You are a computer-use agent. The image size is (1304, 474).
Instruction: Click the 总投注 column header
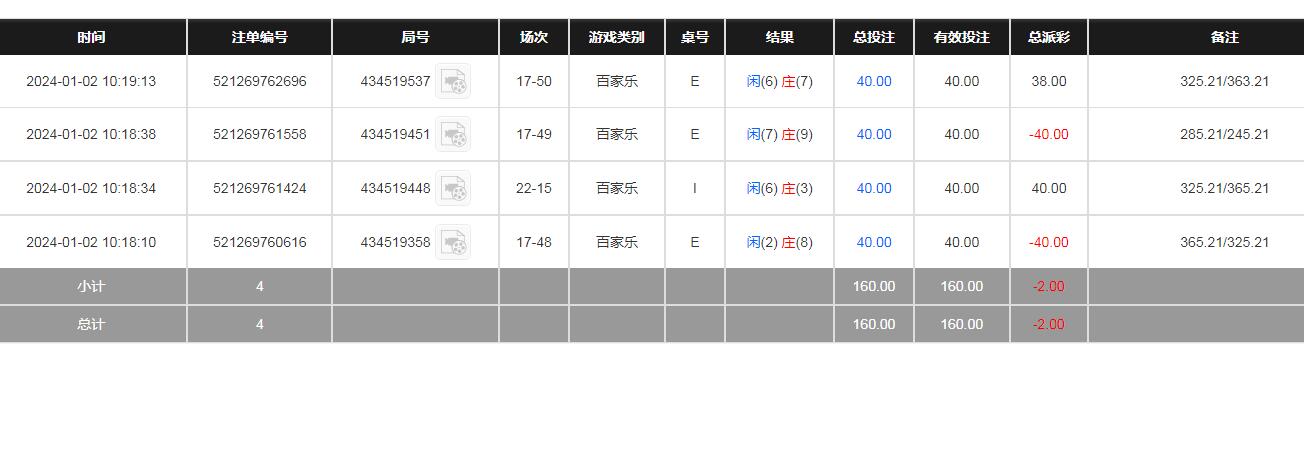pos(873,37)
